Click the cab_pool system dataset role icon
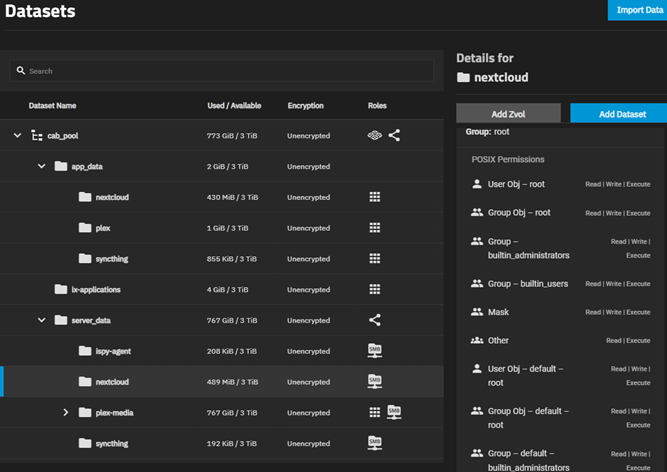This screenshot has height=472, width=667. (x=374, y=136)
